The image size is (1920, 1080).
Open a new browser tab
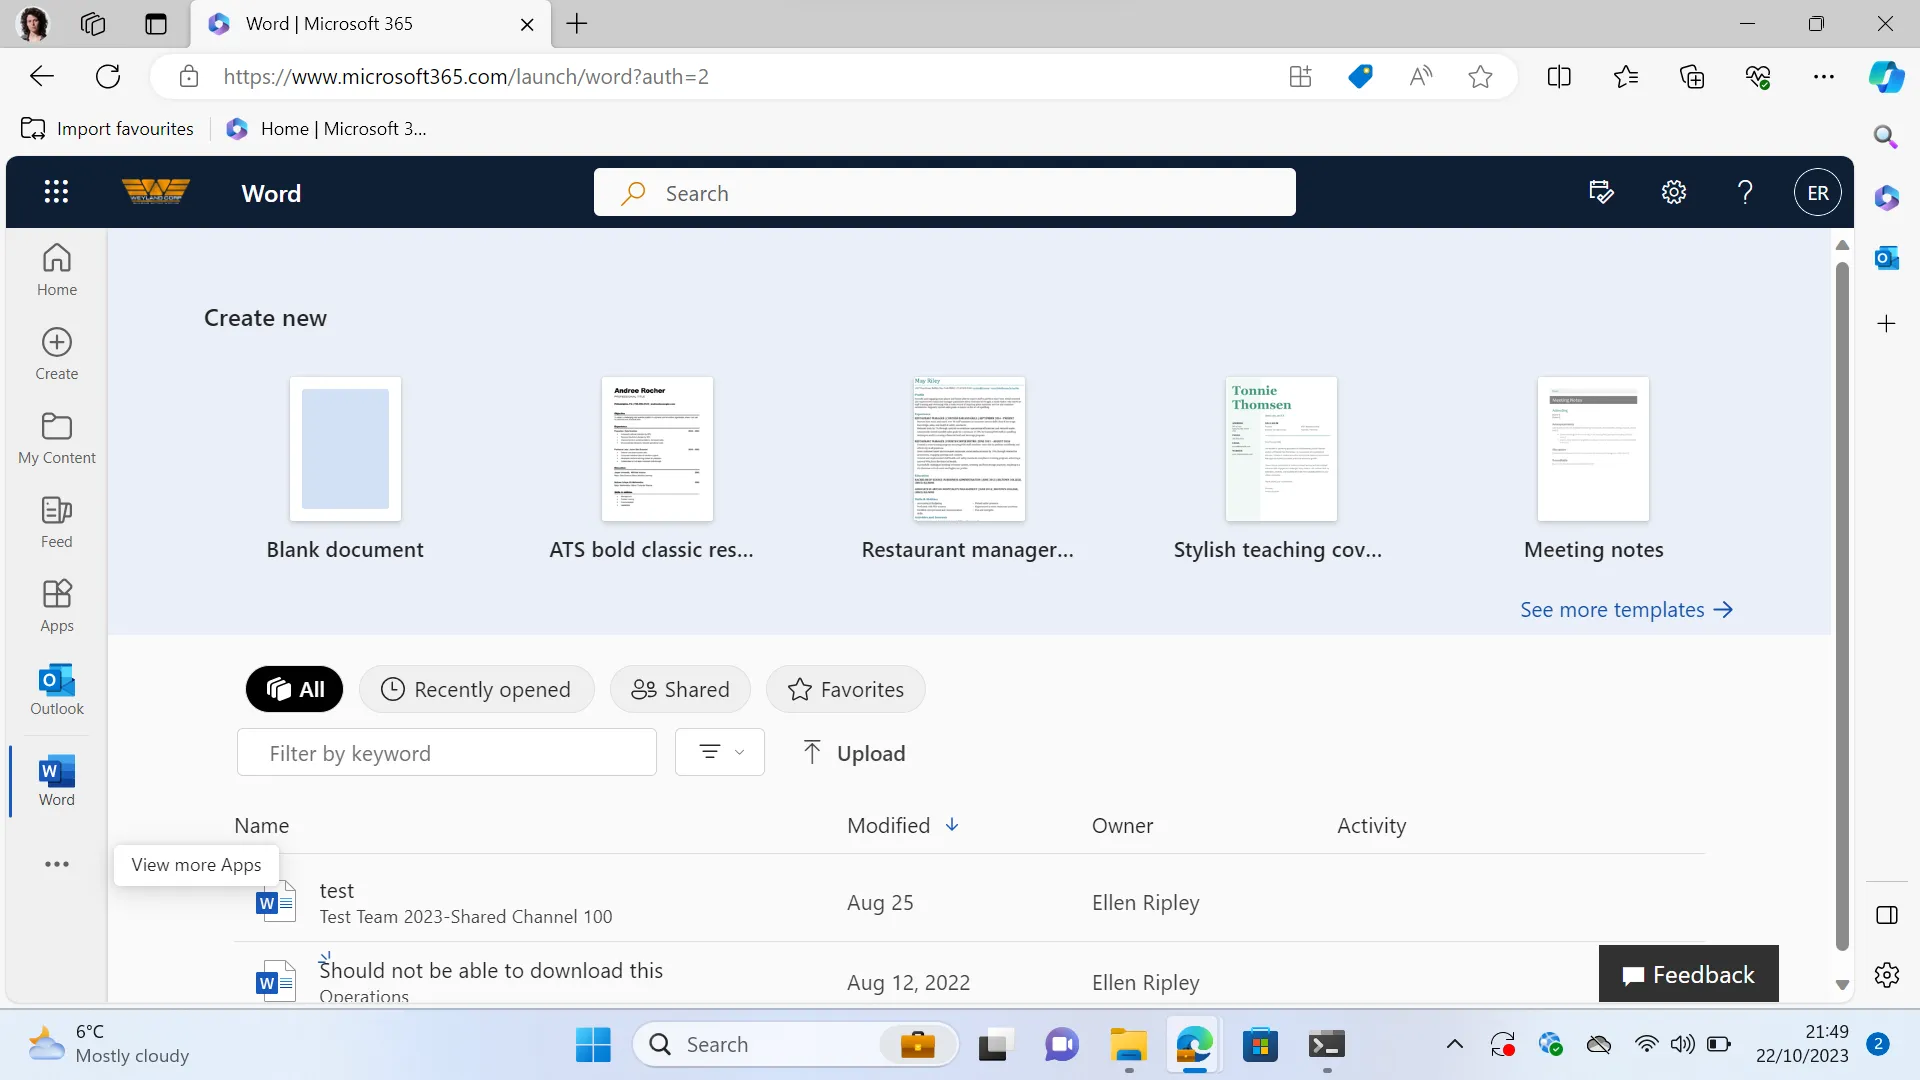[577, 24]
